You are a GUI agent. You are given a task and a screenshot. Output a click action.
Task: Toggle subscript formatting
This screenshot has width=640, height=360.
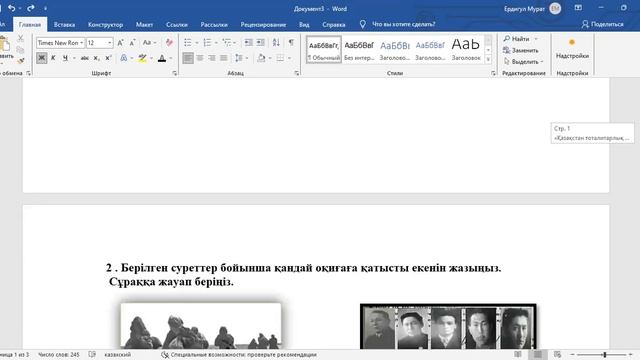pyautogui.click(x=96, y=58)
